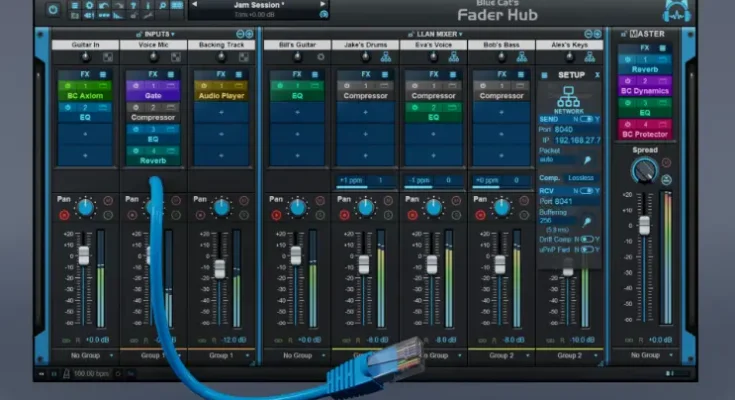Click red record button on Bill's Guitar
The width and height of the screenshot is (735, 400).
click(x=275, y=215)
